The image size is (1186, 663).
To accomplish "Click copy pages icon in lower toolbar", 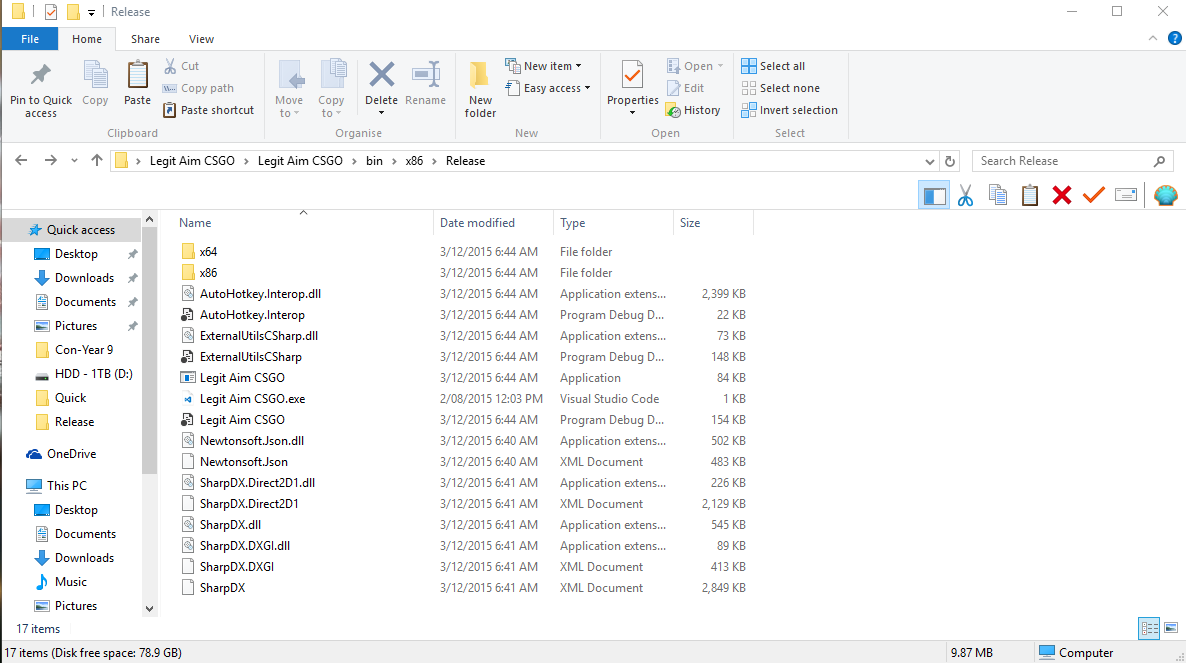I will 998,196.
